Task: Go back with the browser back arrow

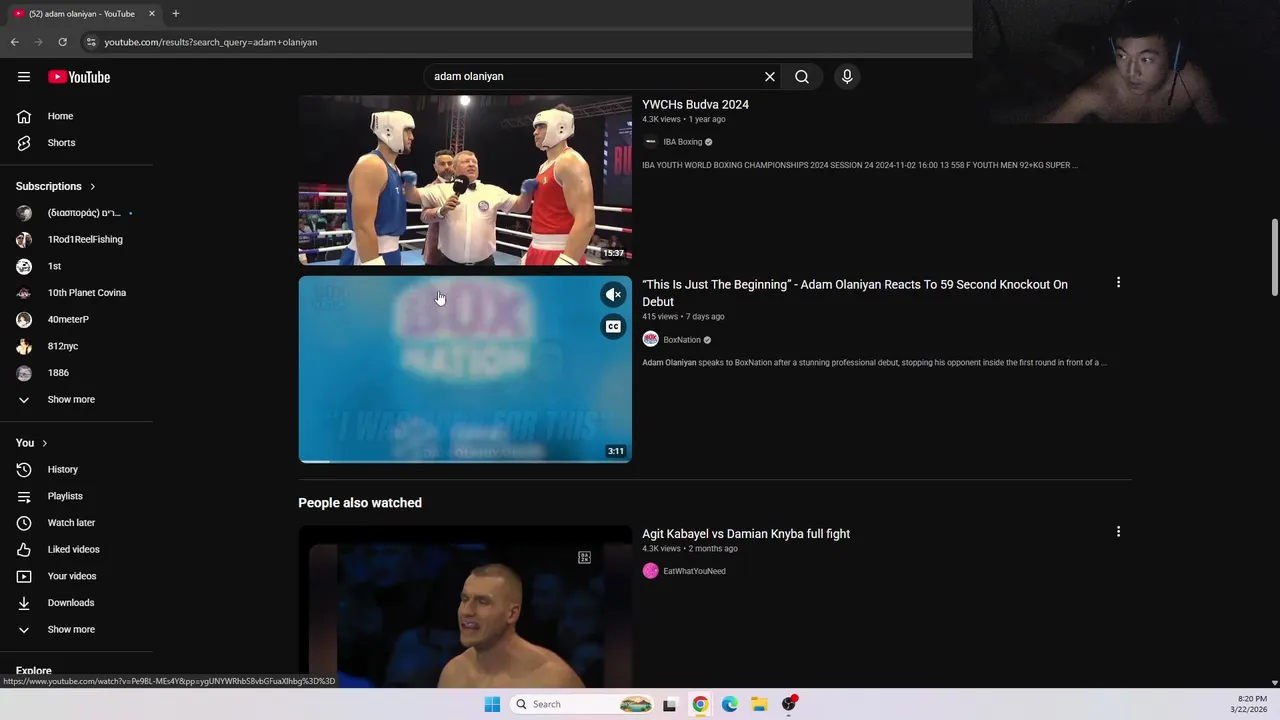Action: pos(15,42)
